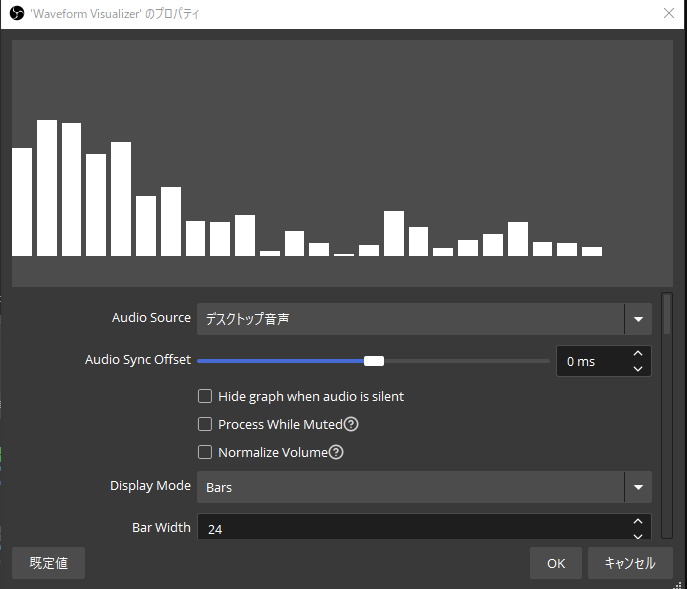The width and height of the screenshot is (687, 589).
Task: Toggle the Process While Muted checkbox
Action: coord(205,424)
